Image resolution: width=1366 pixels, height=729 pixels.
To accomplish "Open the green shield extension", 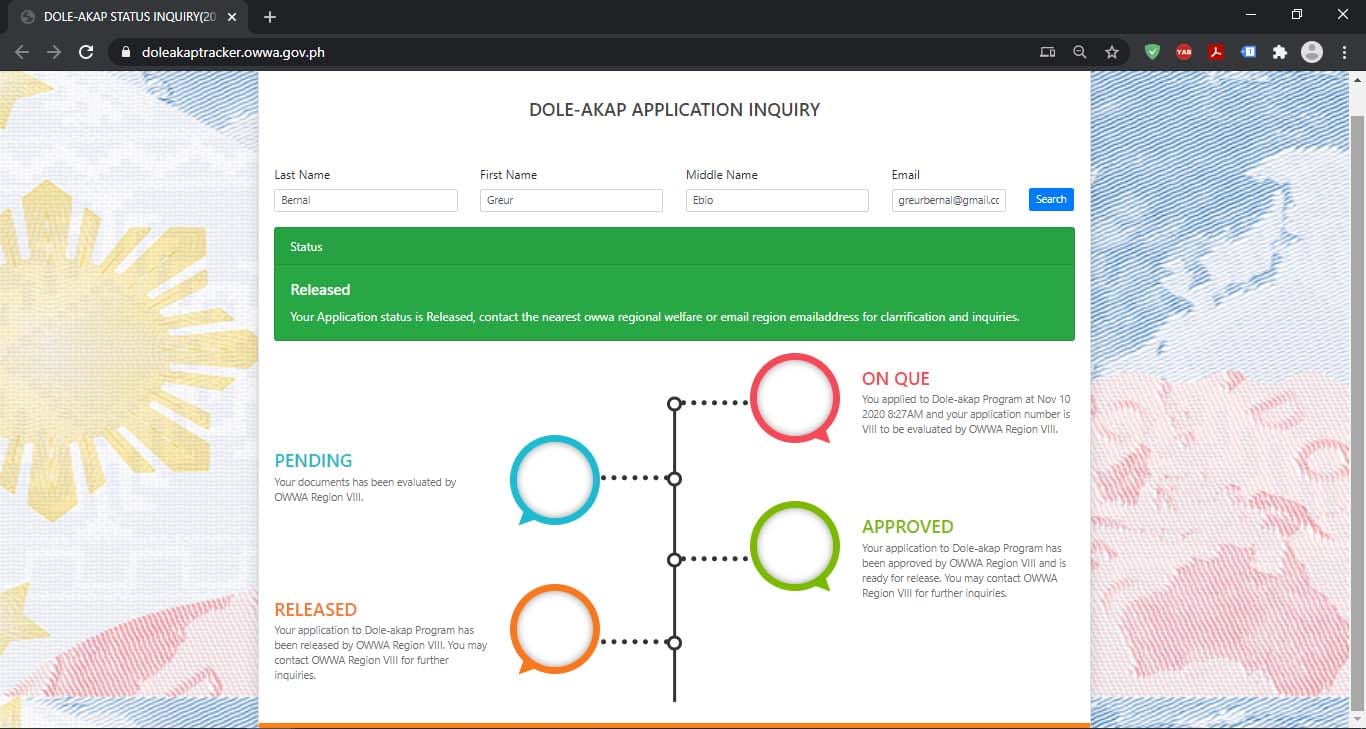I will [1152, 52].
